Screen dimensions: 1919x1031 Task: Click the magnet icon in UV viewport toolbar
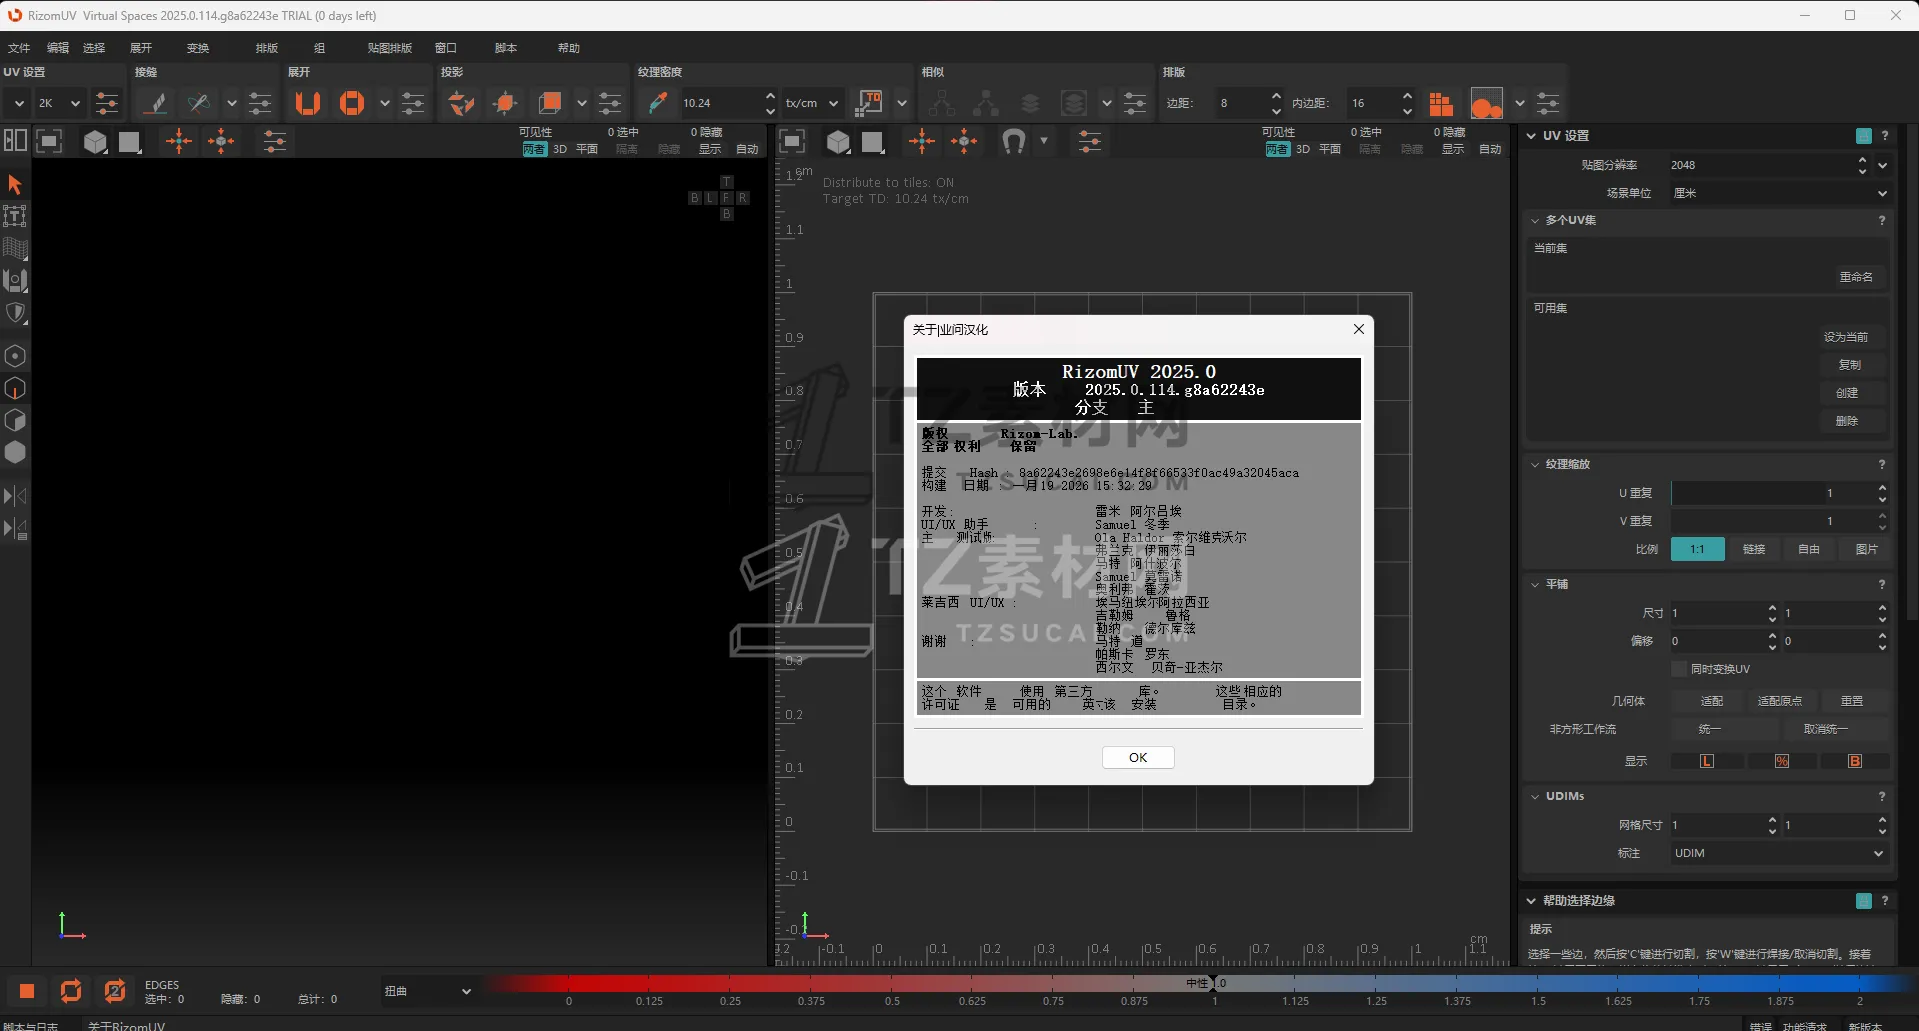coord(1013,142)
